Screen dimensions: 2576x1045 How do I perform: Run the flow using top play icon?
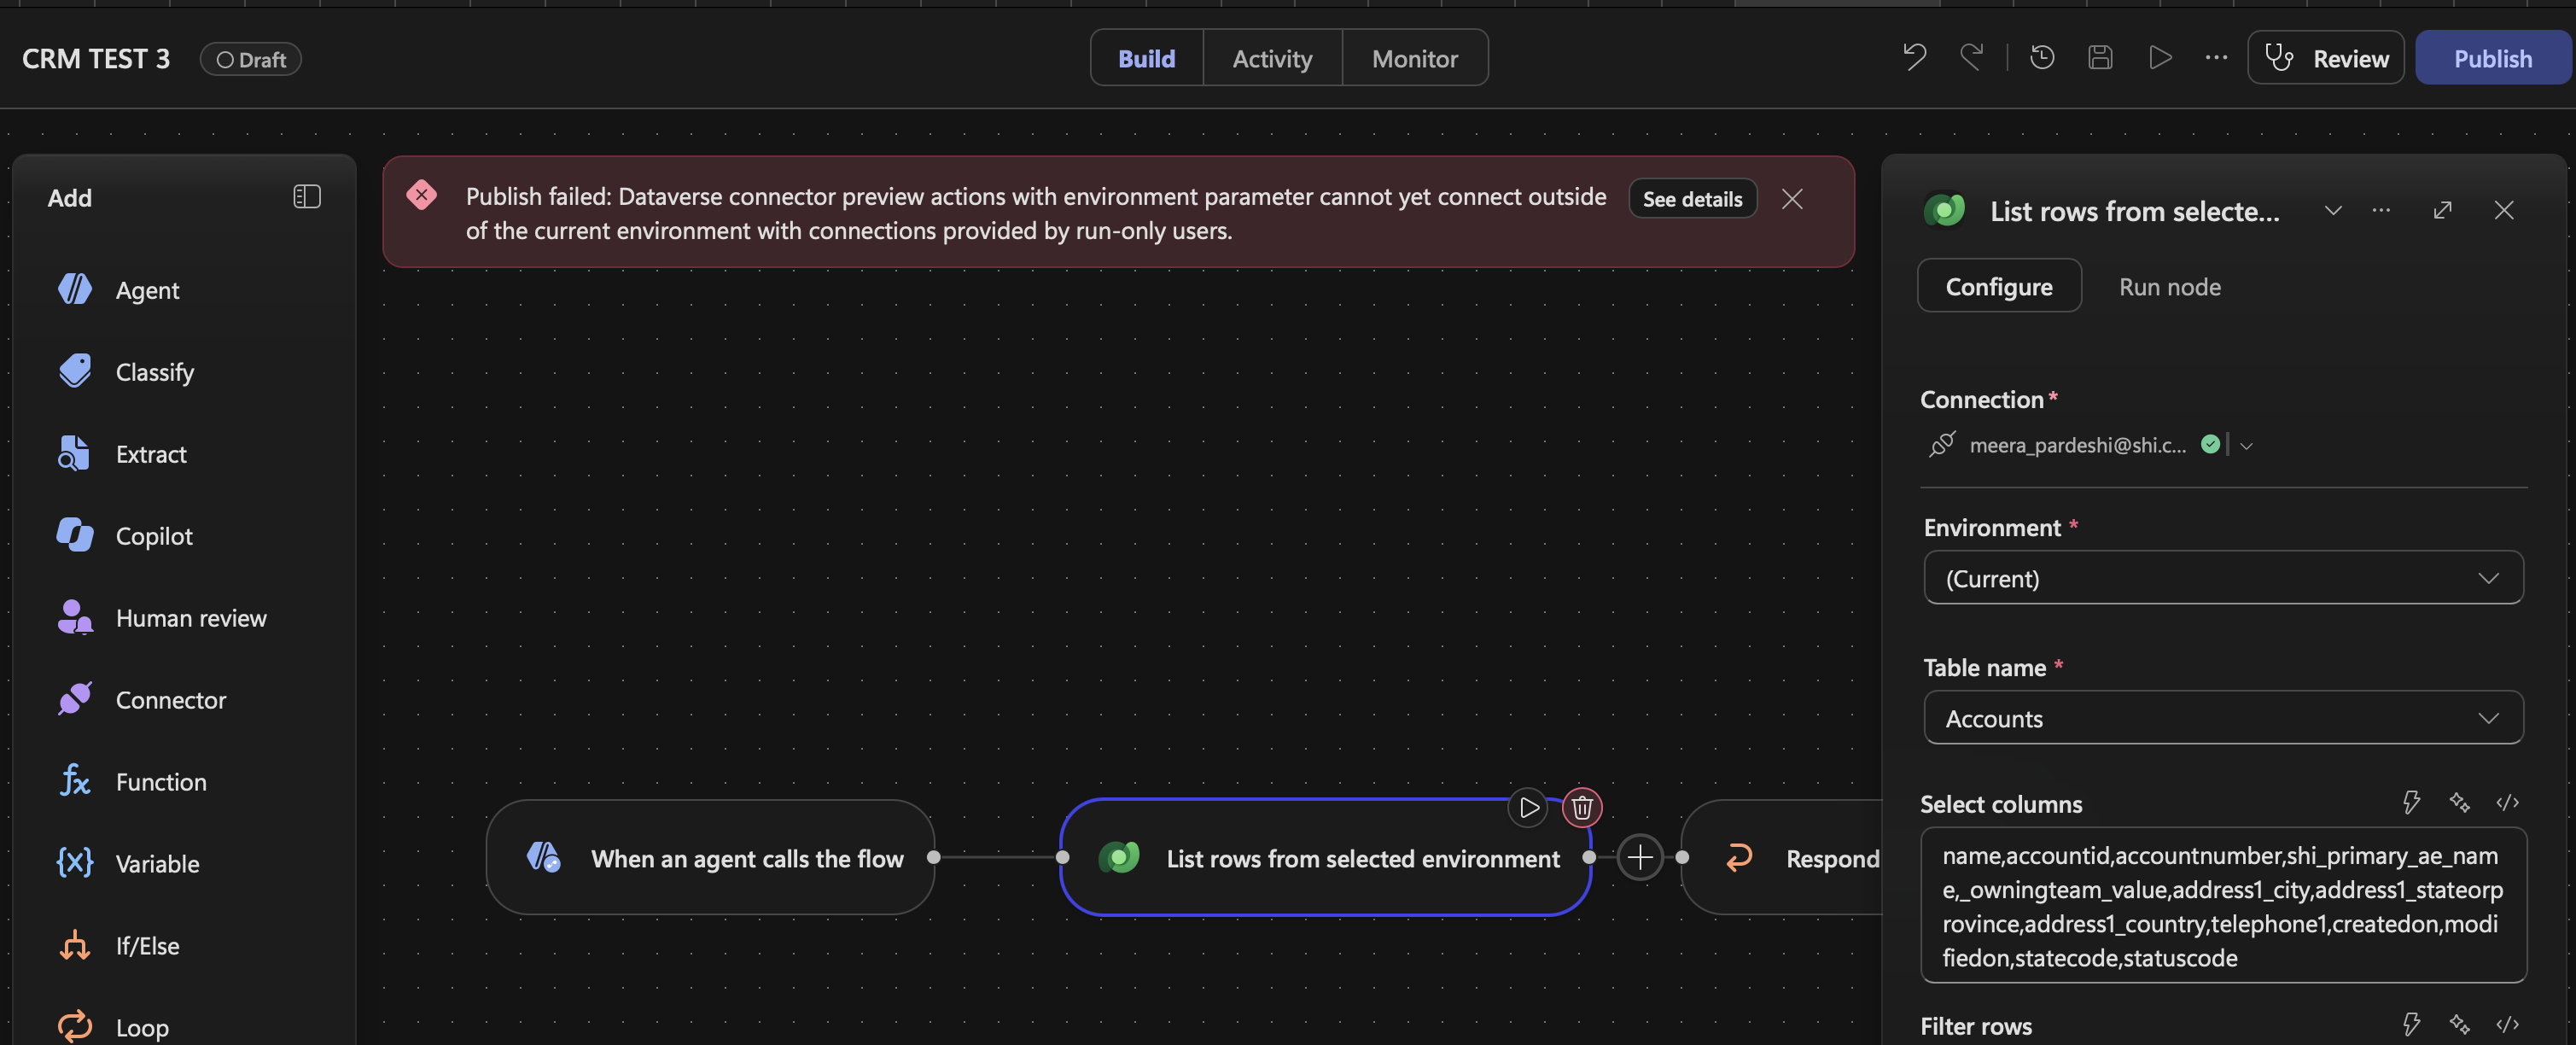[x=2159, y=57]
